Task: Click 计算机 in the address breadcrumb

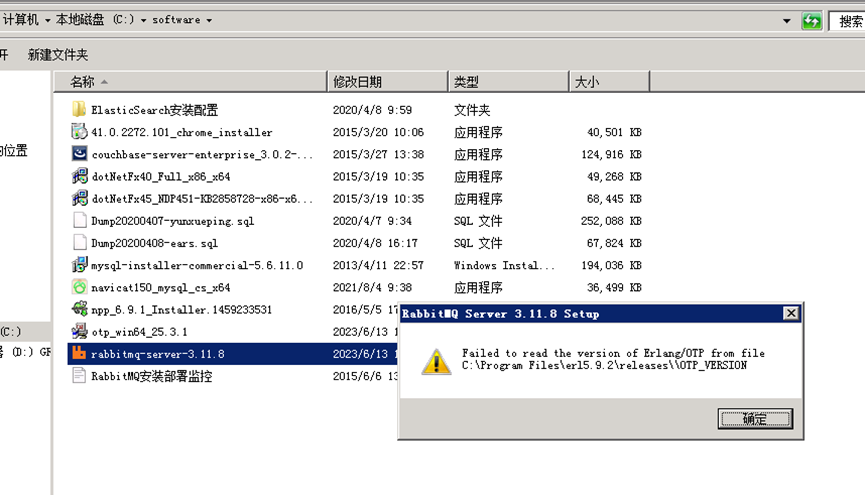Action: [21, 20]
